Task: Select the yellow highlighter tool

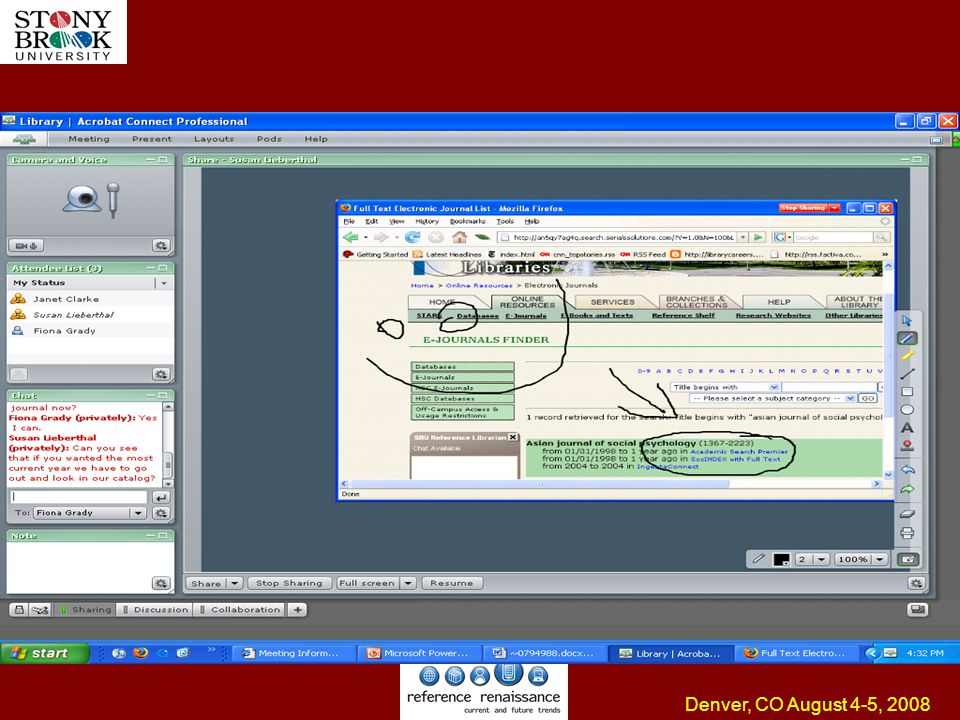Action: point(907,355)
